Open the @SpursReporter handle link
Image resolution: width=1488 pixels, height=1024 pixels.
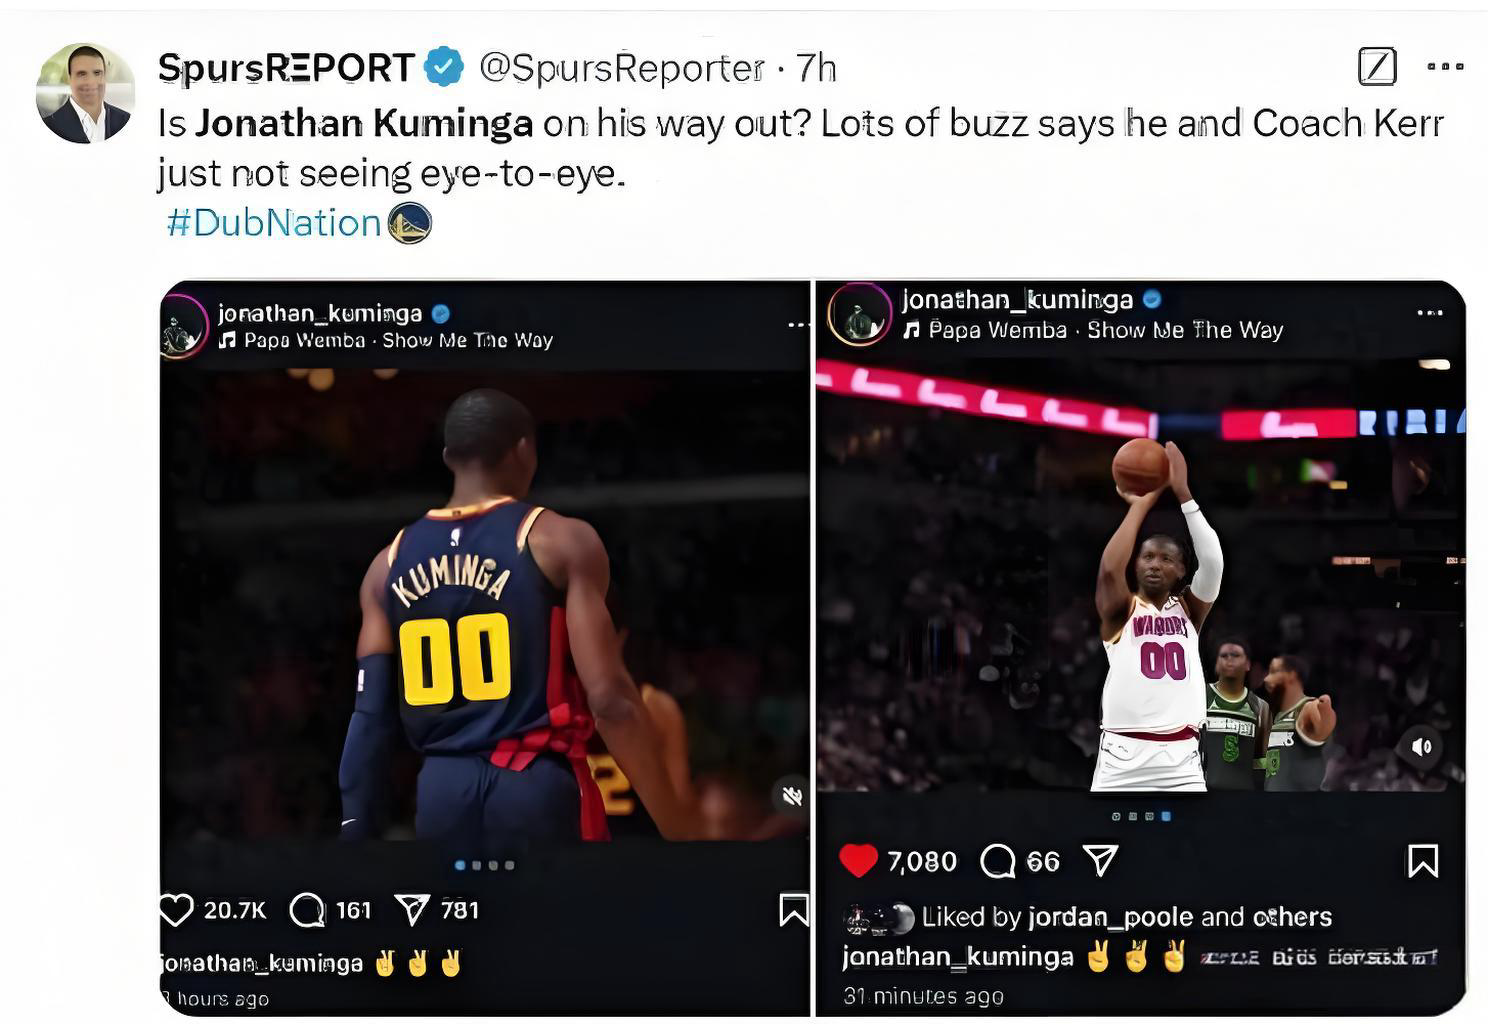[622, 68]
